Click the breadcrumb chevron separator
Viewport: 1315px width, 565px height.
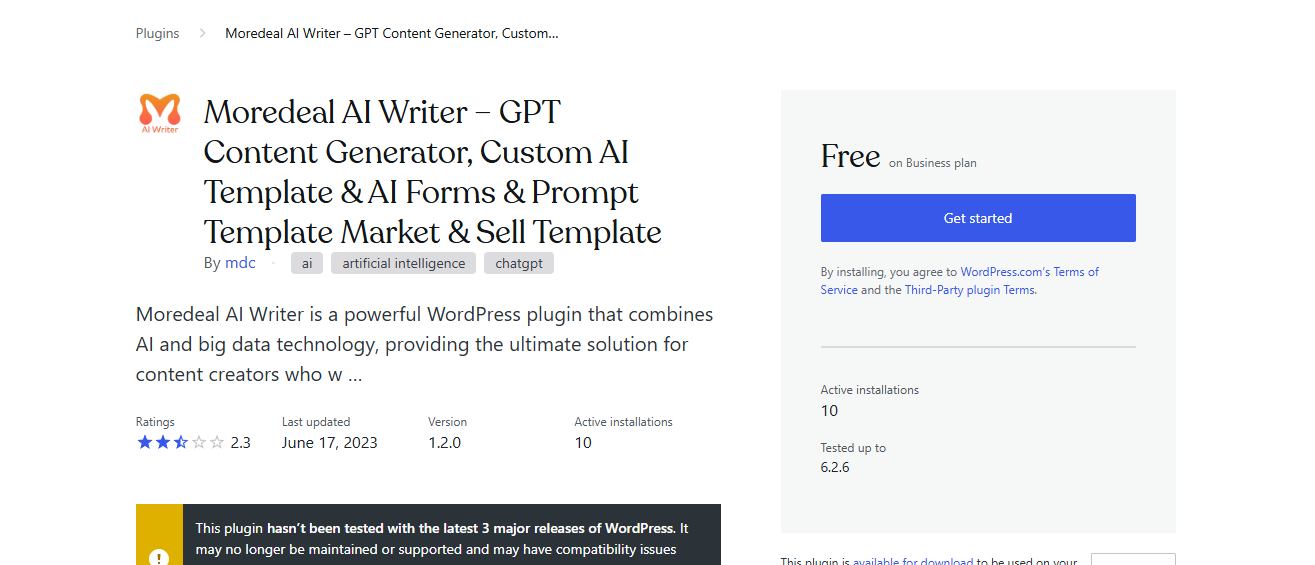click(x=202, y=33)
